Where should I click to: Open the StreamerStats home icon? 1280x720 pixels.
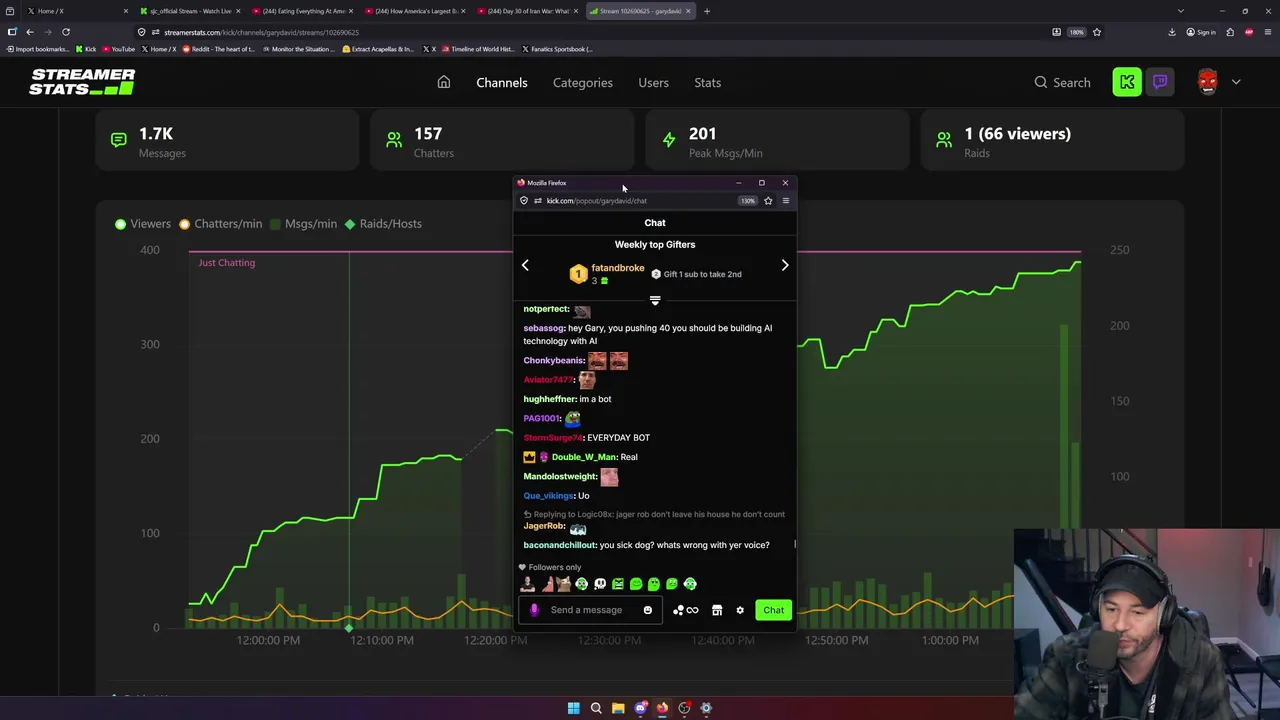(x=444, y=82)
